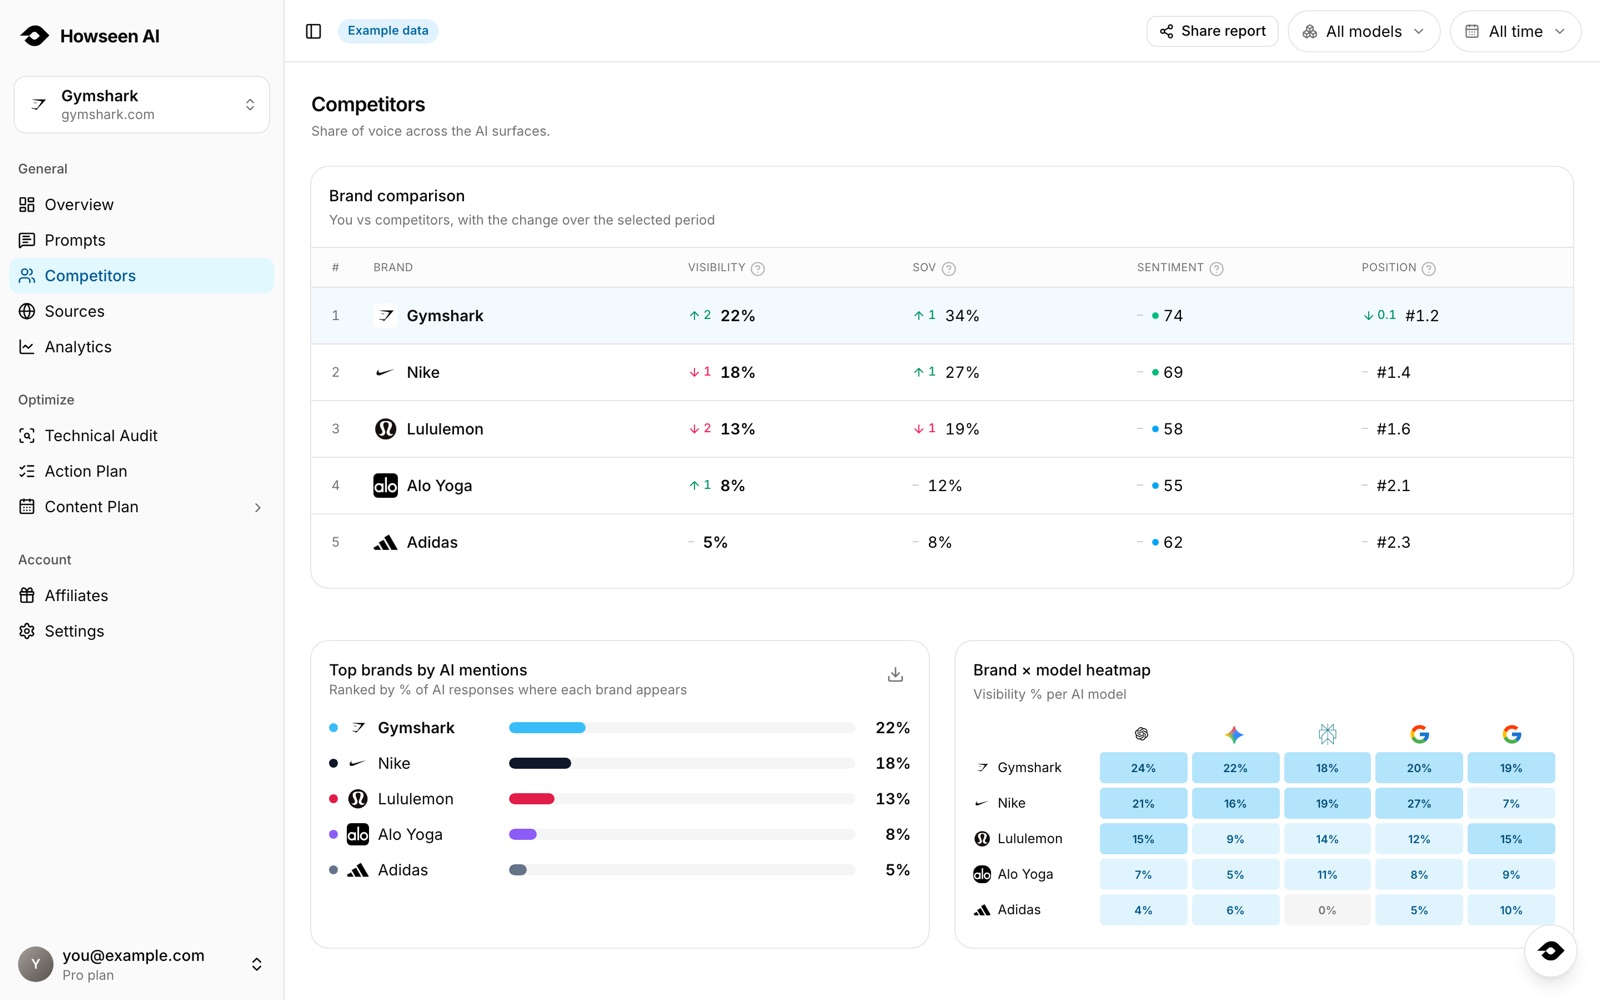The width and height of the screenshot is (1600, 1000).
Task: Click Nike's #1.4 position value
Action: click(x=1393, y=372)
